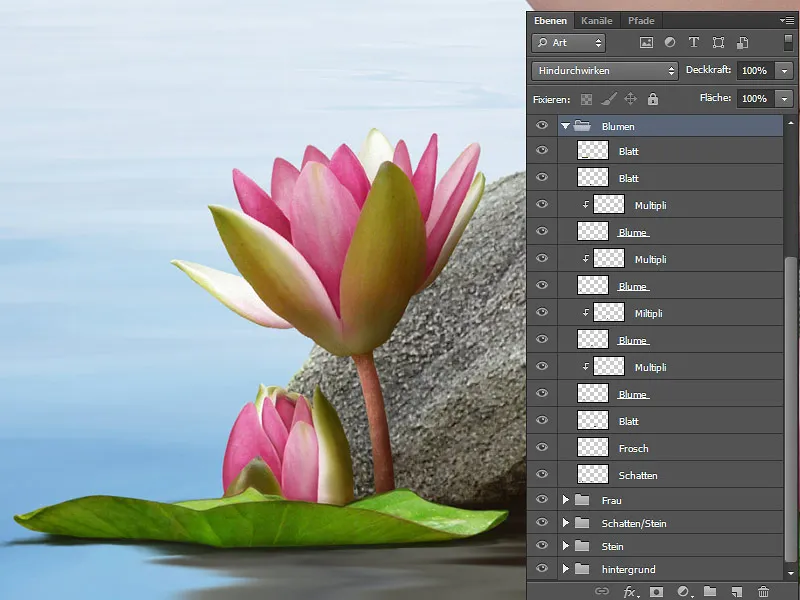Select the Miltipli layer name

click(648, 314)
